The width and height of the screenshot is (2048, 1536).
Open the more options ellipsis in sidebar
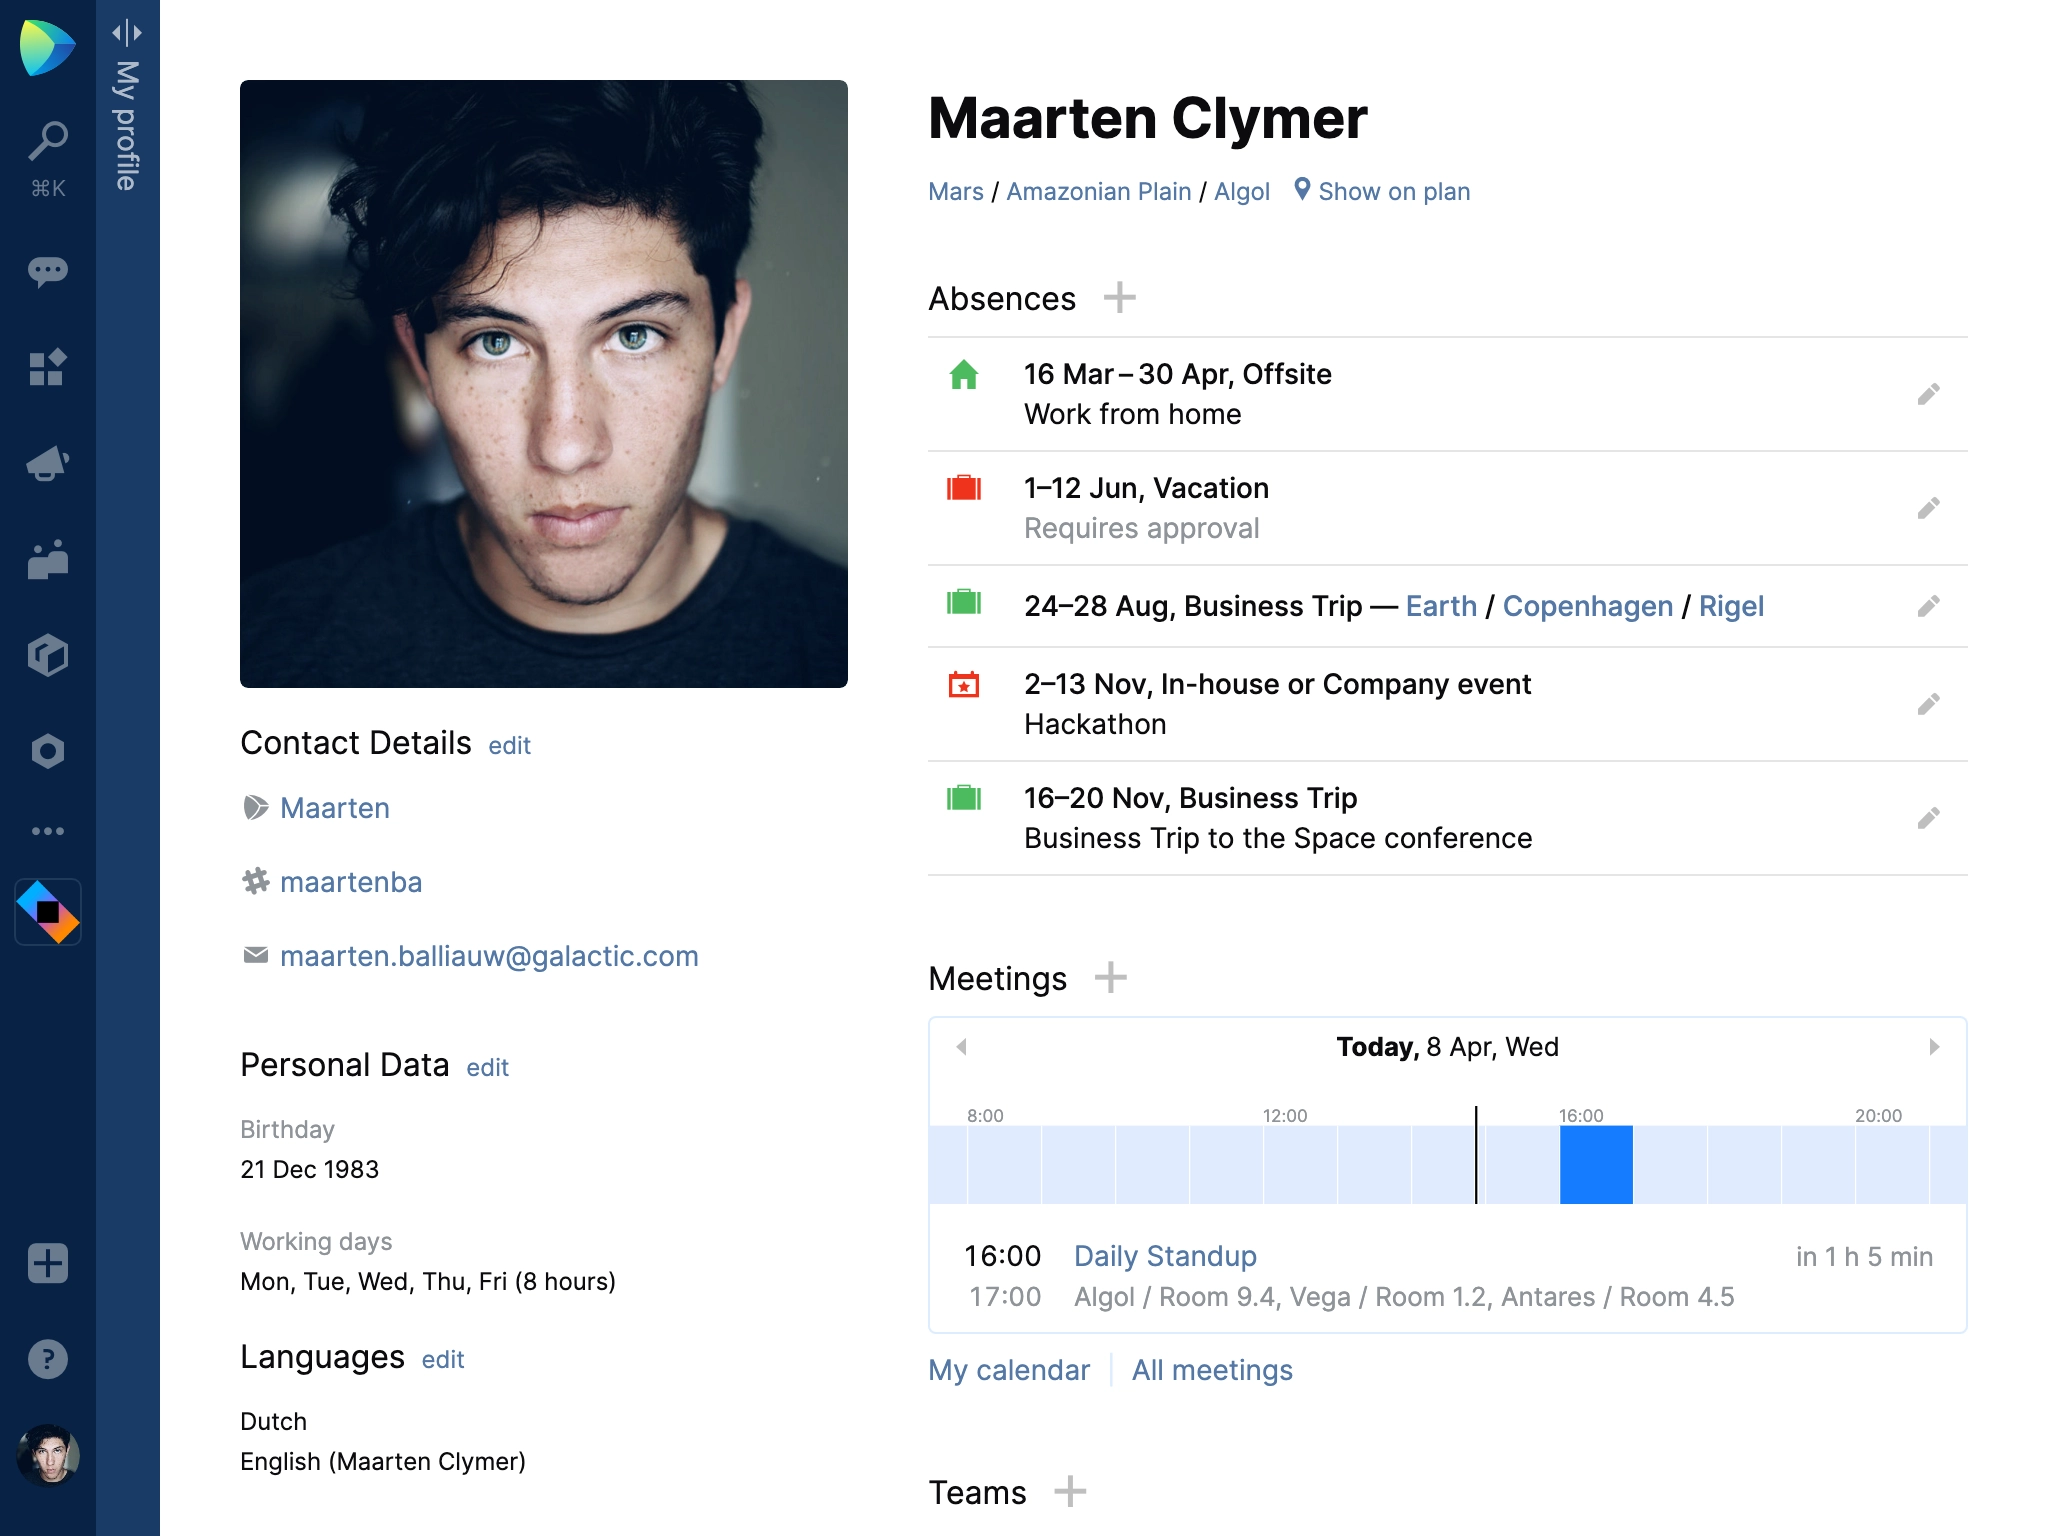[x=47, y=831]
